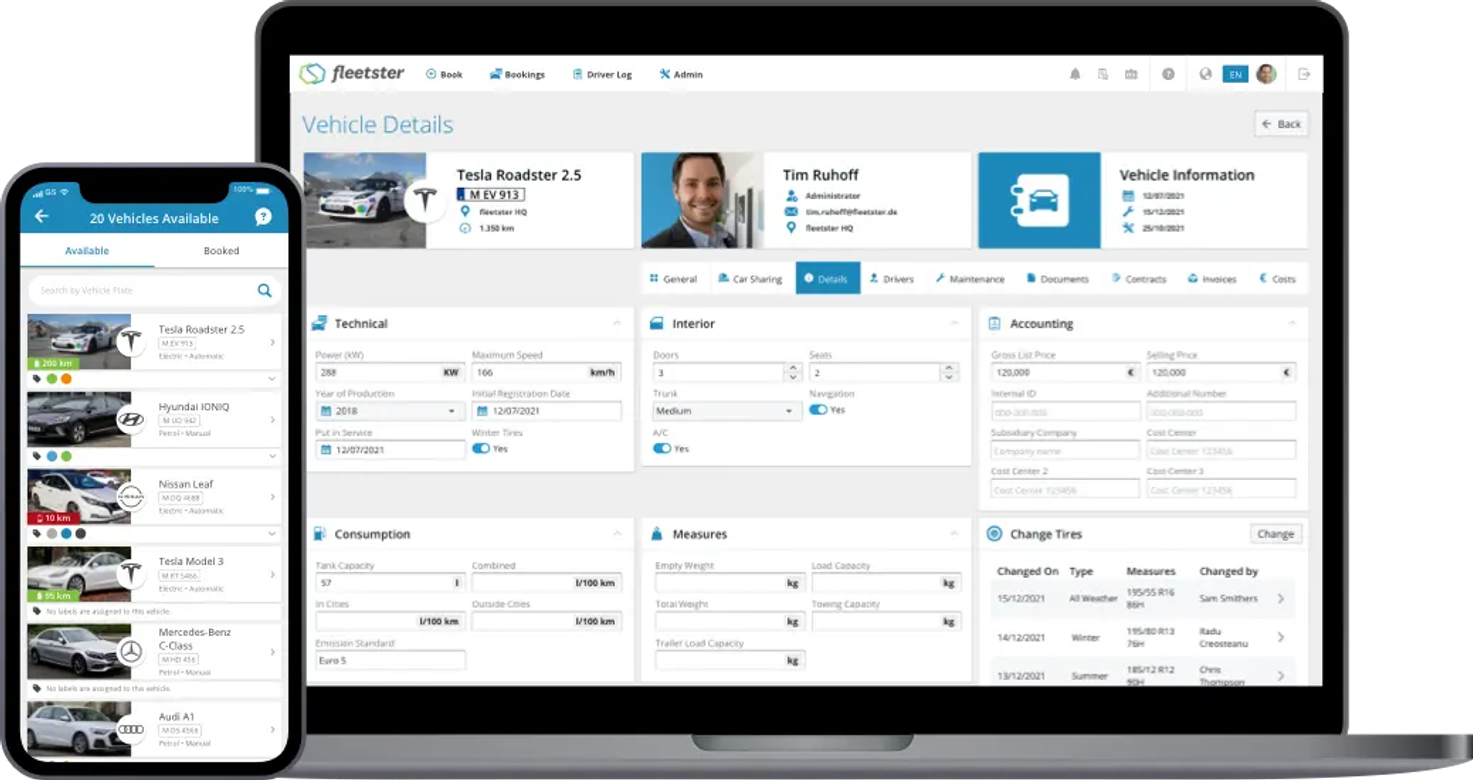
Task: Click the orange label dot under Tesla Roadster
Action: (x=66, y=379)
